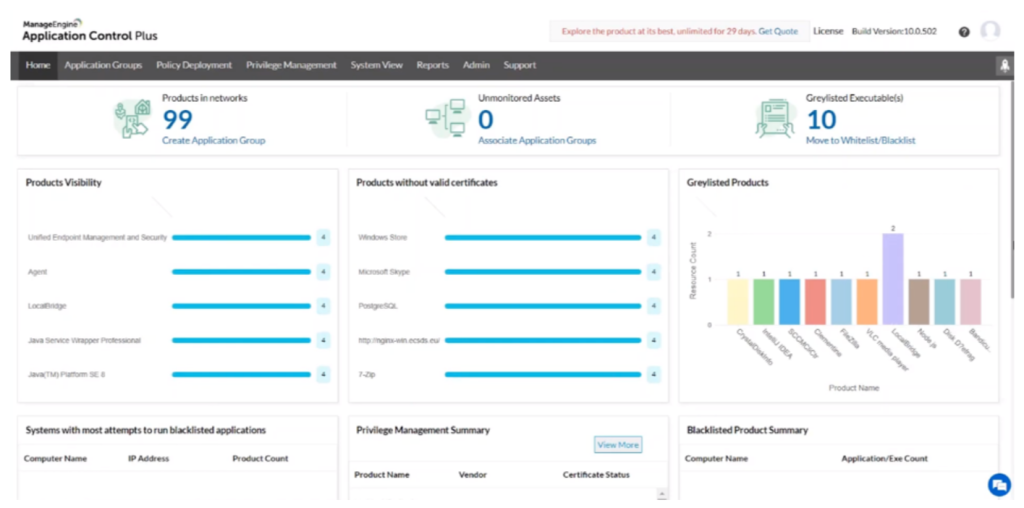Click the Get Quote link
Viewport: 1024px width, 508px height.
[x=778, y=31]
